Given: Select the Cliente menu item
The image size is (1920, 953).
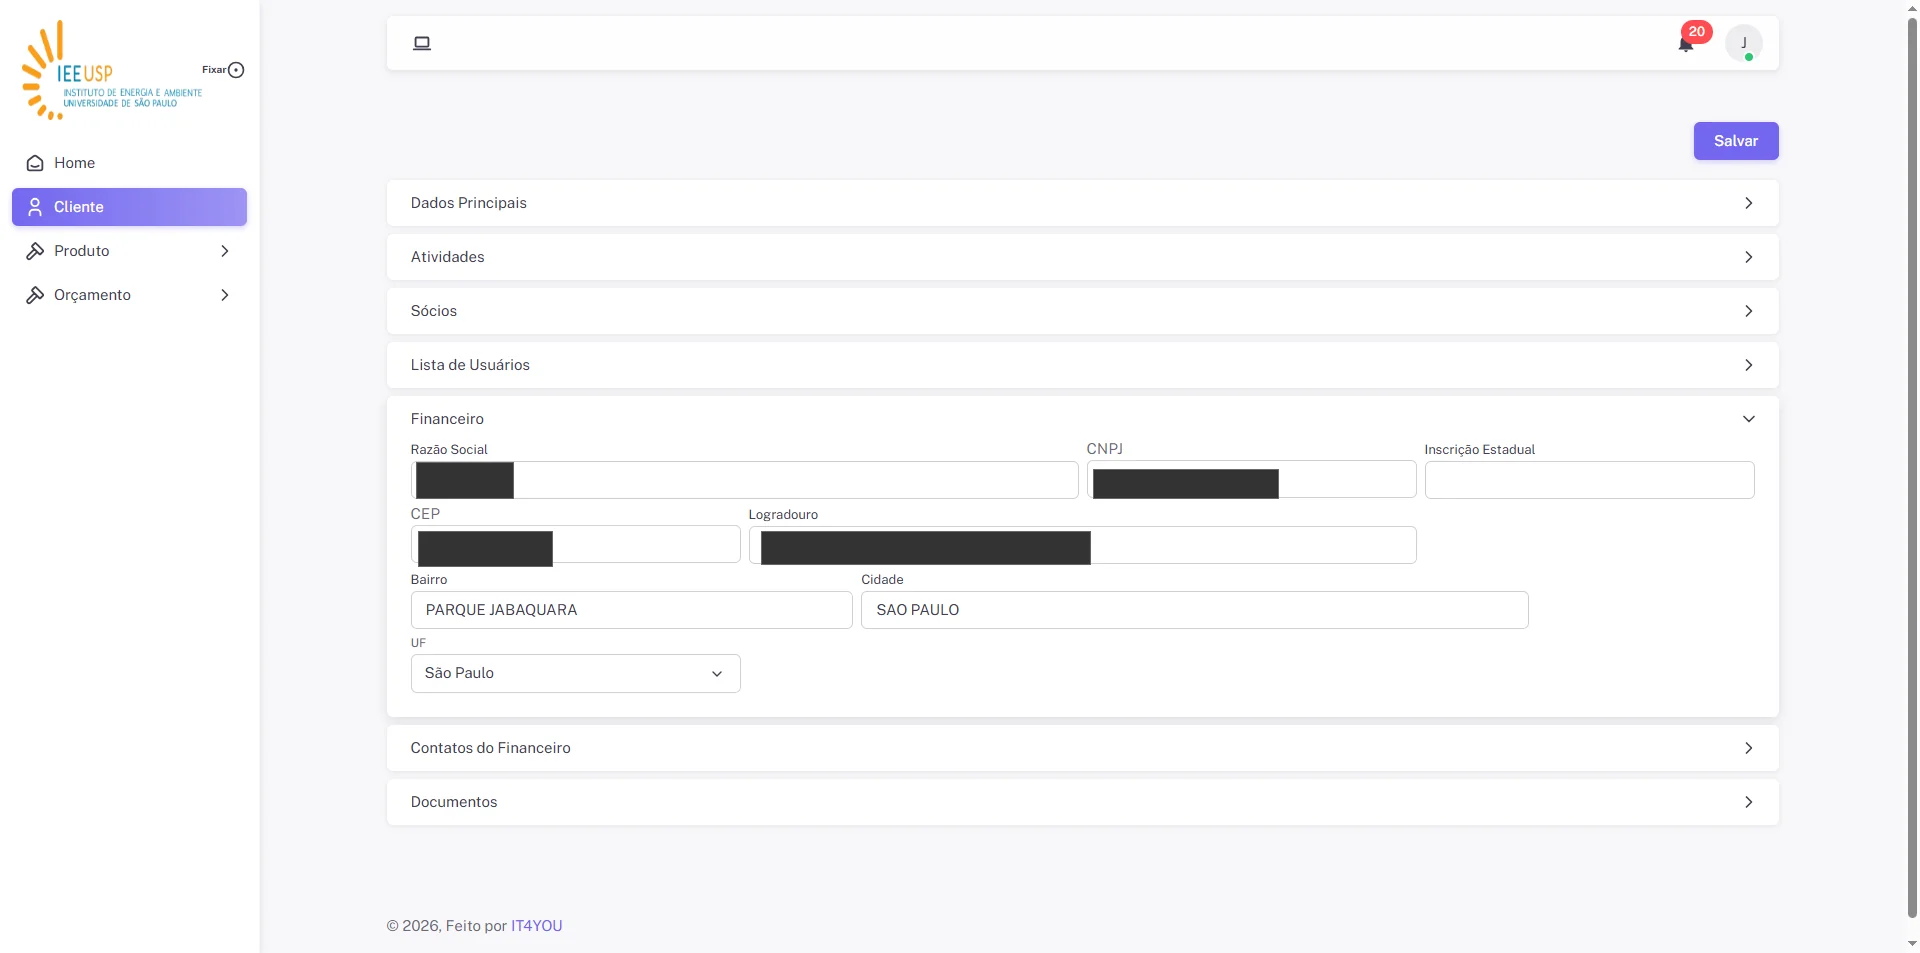Looking at the screenshot, I should 129,207.
